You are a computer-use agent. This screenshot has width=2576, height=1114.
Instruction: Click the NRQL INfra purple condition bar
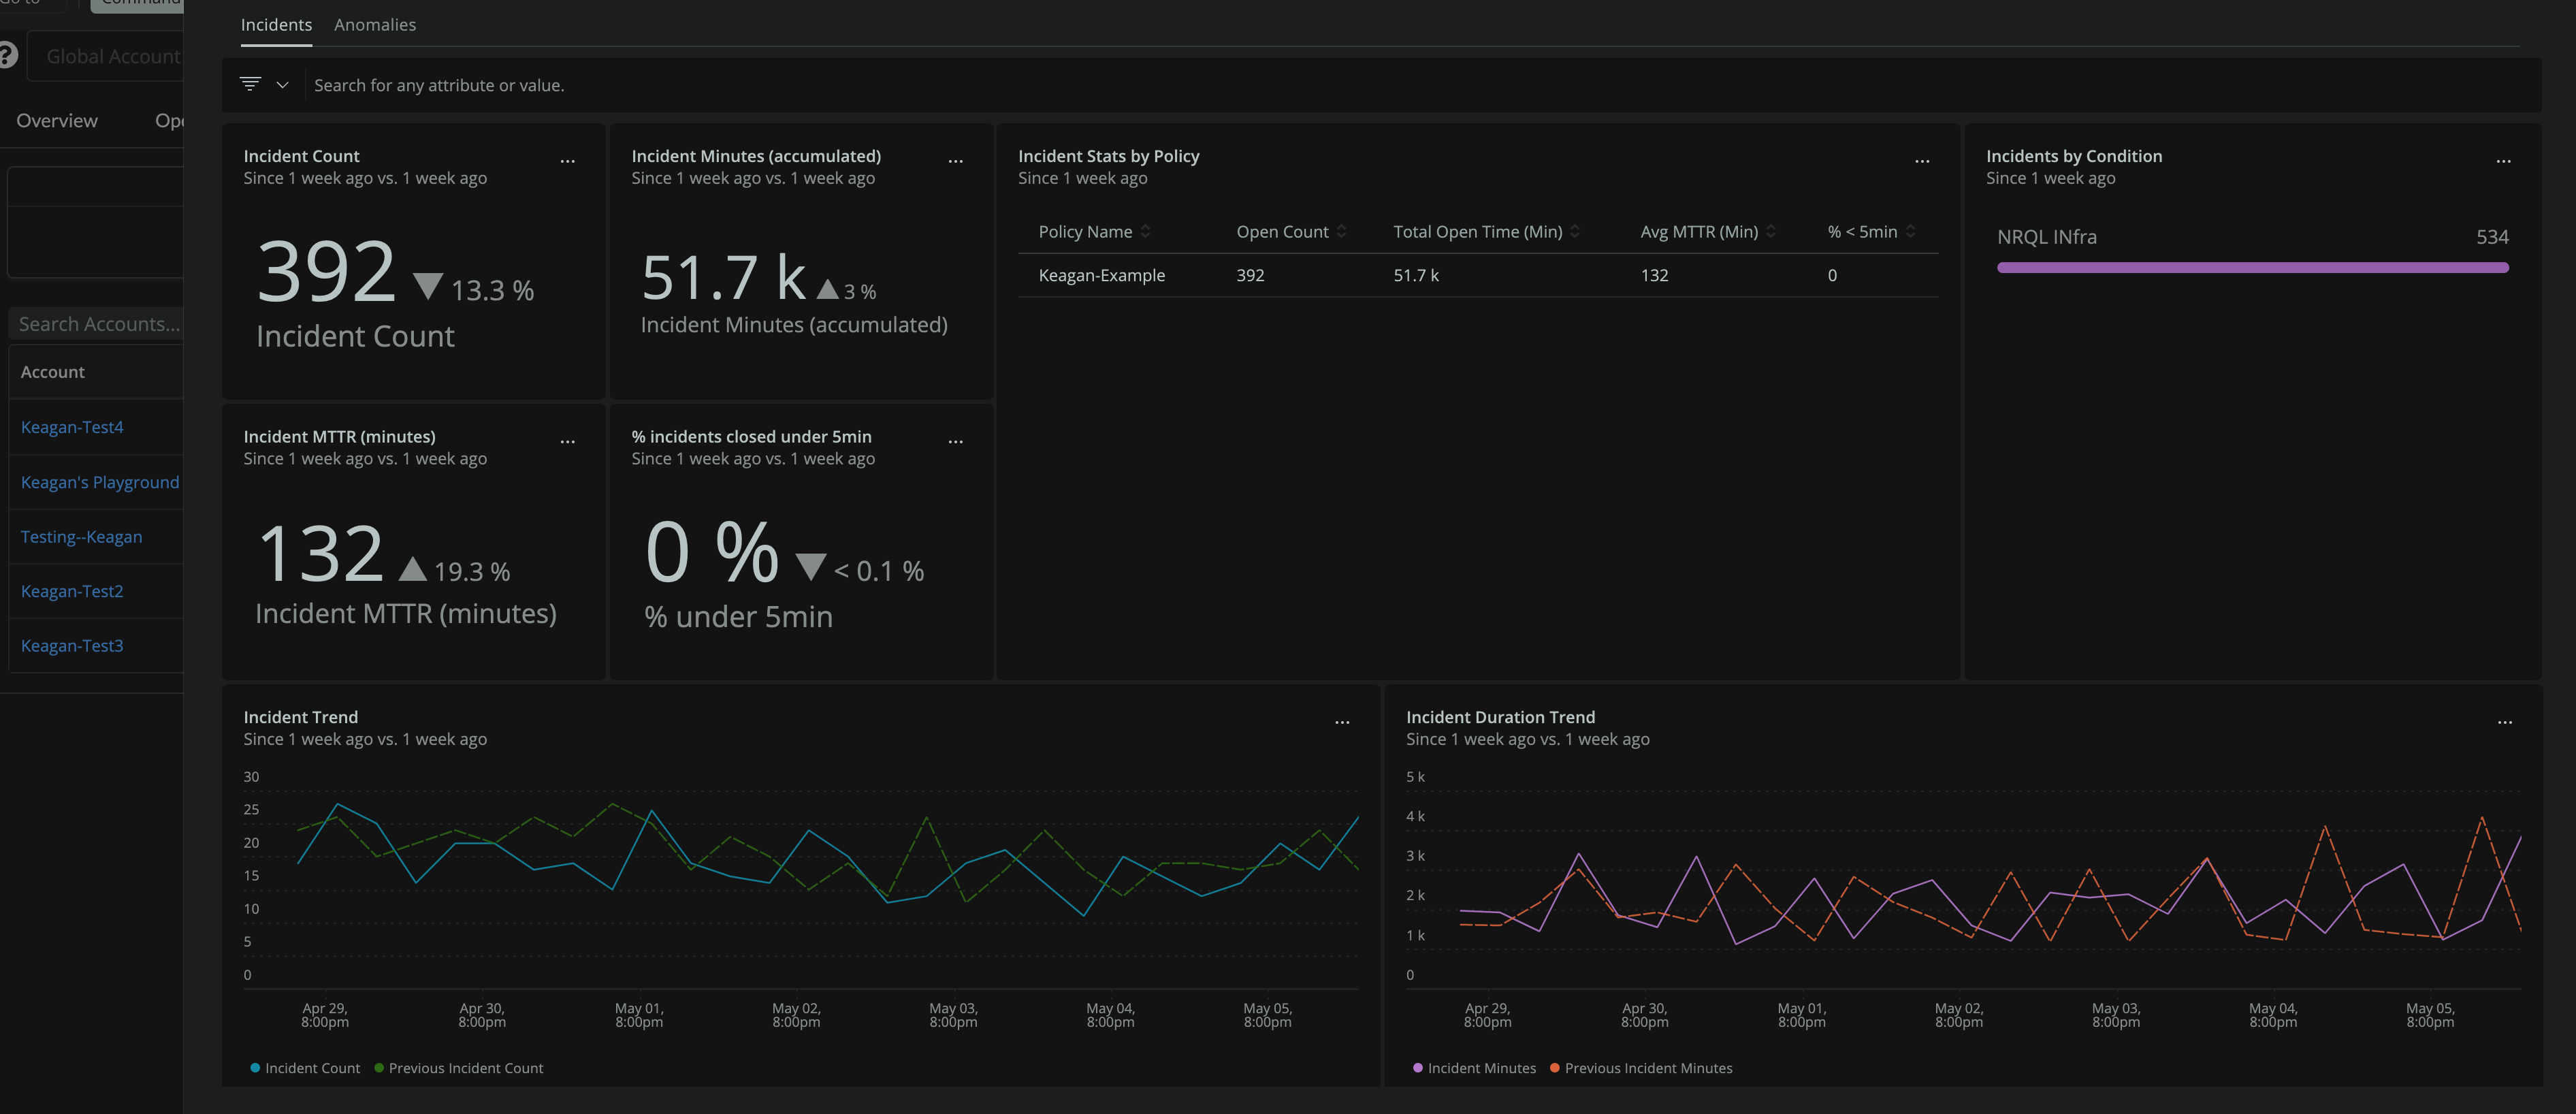pyautogui.click(x=2251, y=267)
